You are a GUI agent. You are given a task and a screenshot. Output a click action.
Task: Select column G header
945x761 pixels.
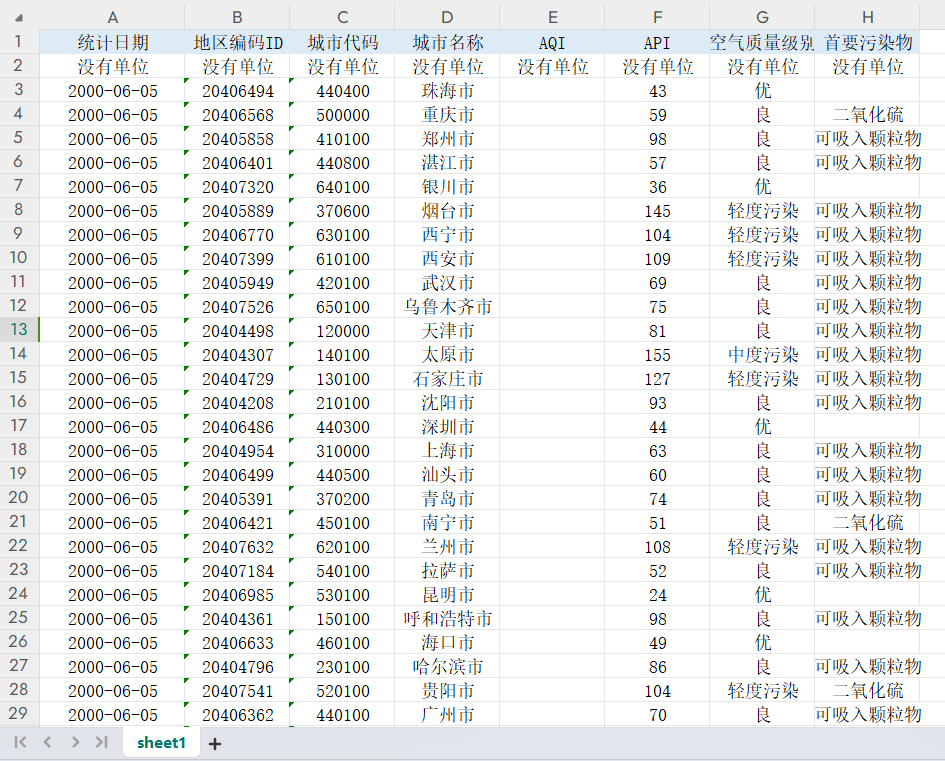pos(762,17)
